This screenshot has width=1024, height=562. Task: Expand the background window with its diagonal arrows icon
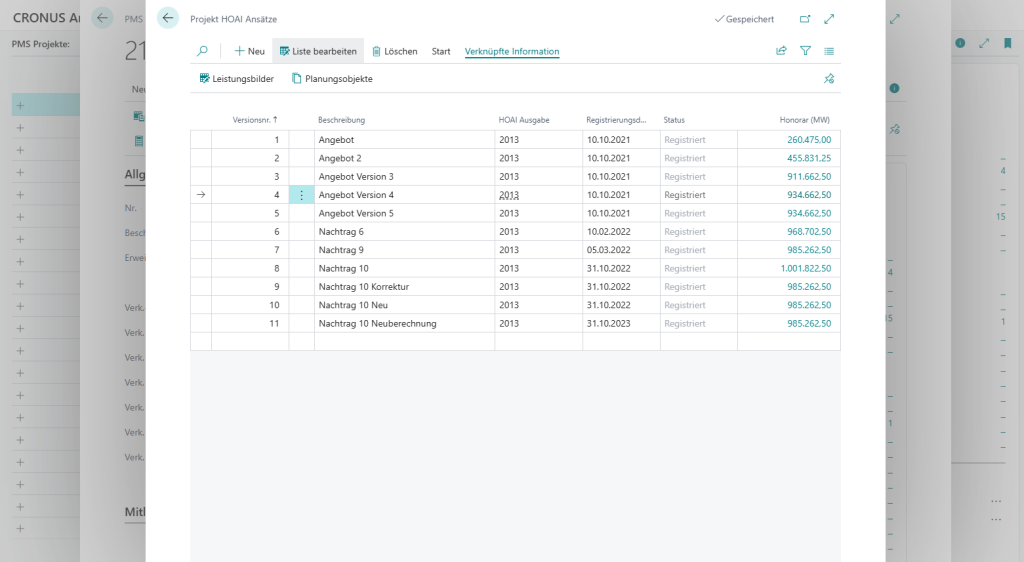point(984,43)
